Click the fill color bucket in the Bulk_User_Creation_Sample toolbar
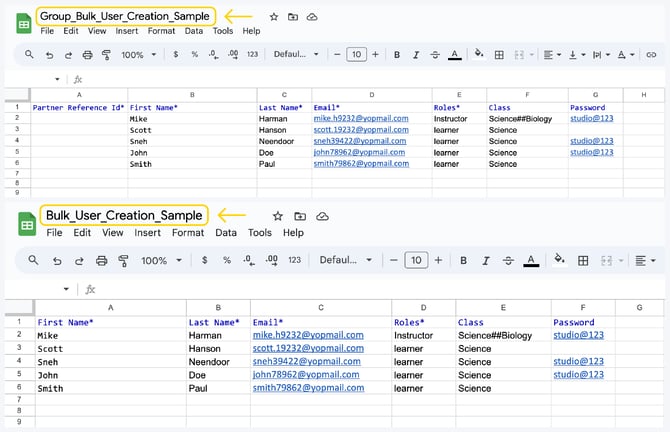The image size is (670, 432). click(x=559, y=260)
